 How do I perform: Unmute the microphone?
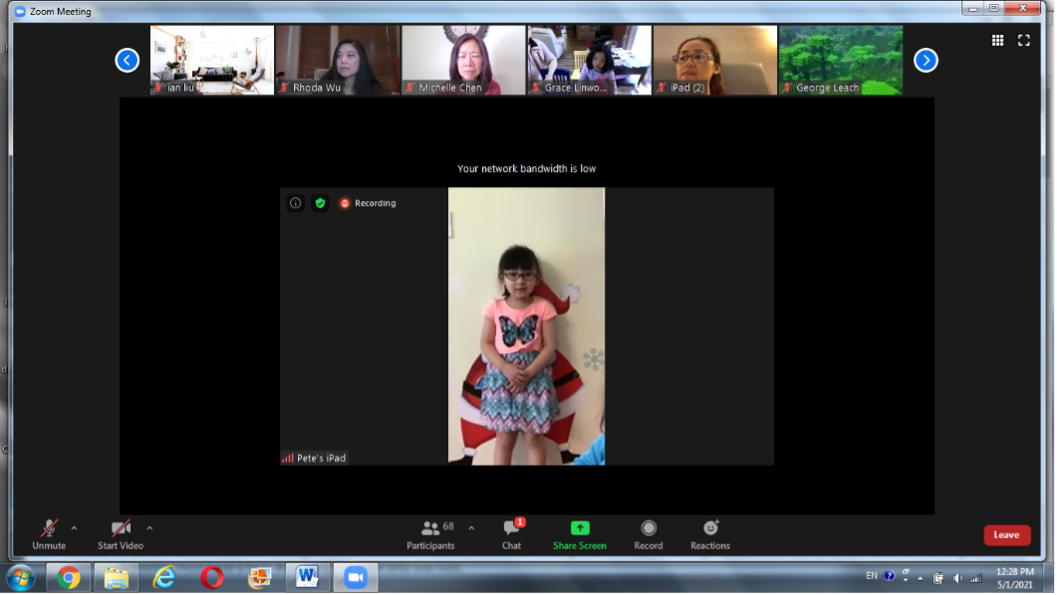tap(48, 534)
